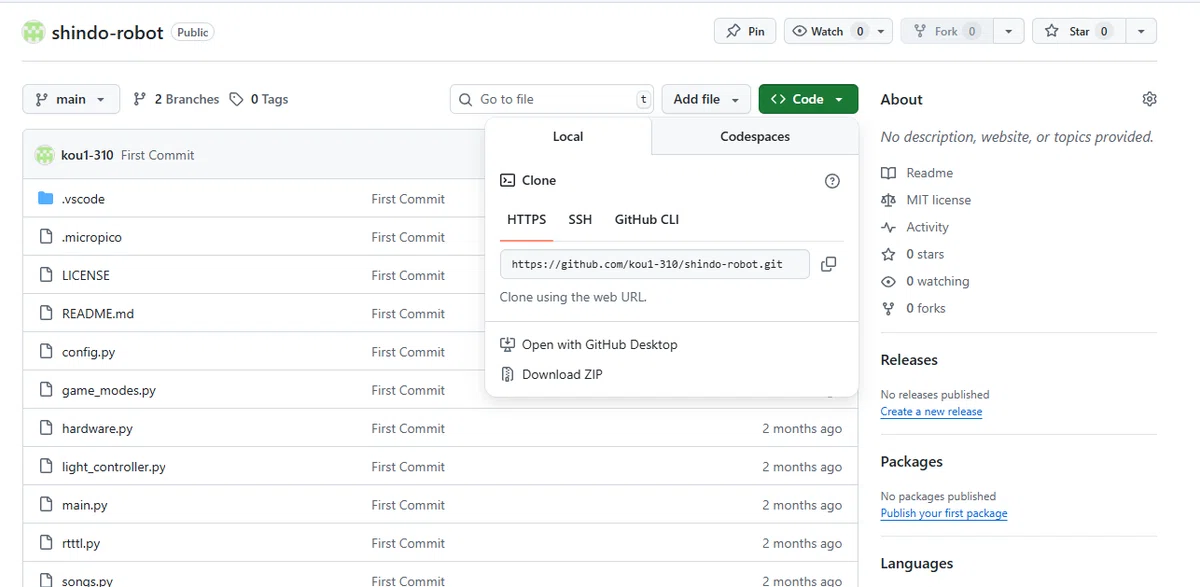Image resolution: width=1200 pixels, height=587 pixels.
Task: Open the README.md file
Action: point(98,313)
